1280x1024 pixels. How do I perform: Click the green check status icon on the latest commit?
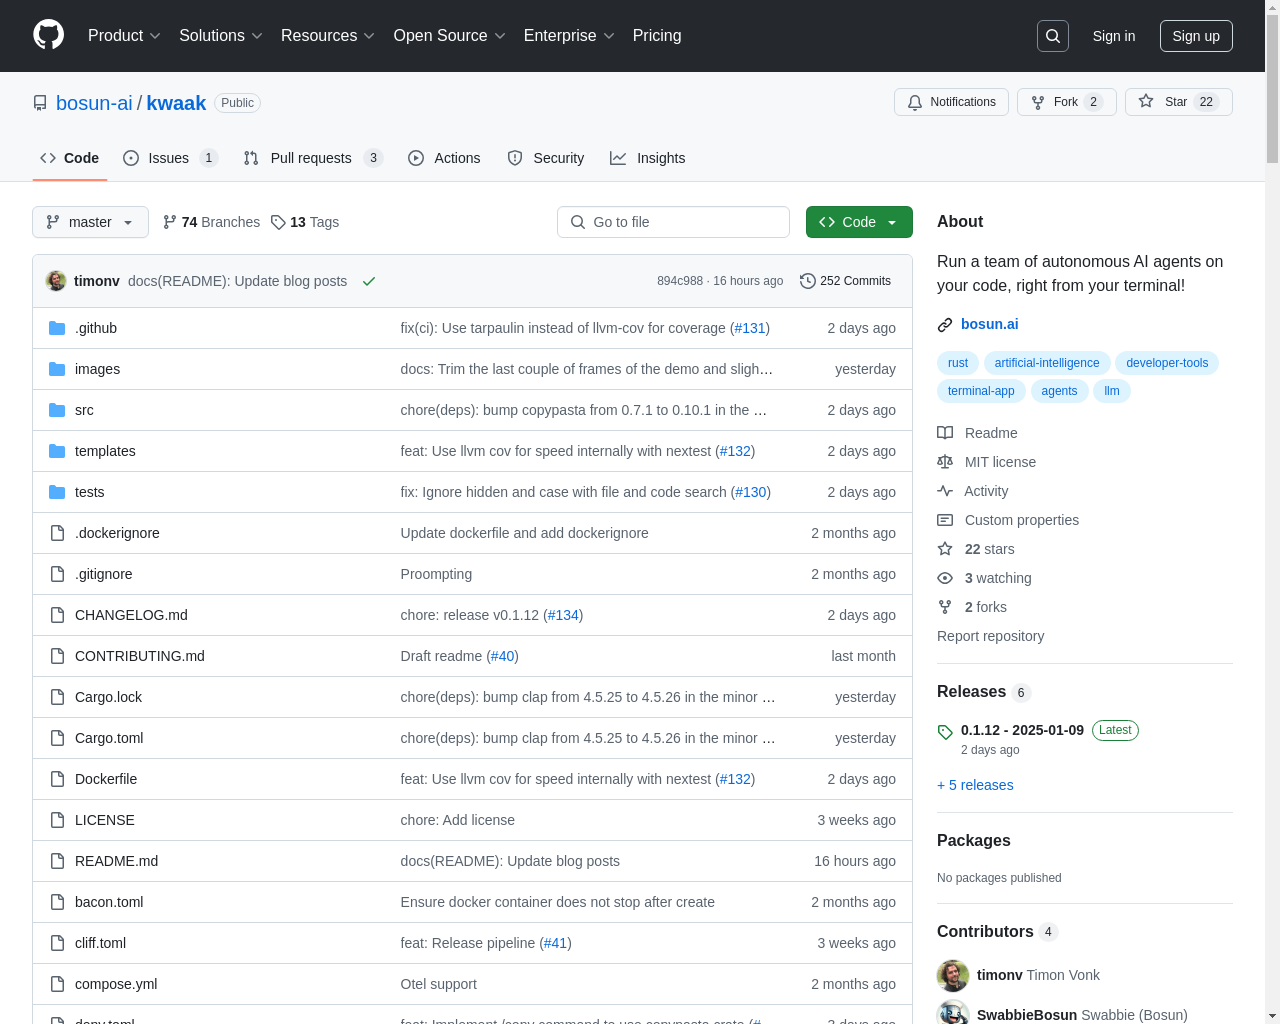click(369, 281)
